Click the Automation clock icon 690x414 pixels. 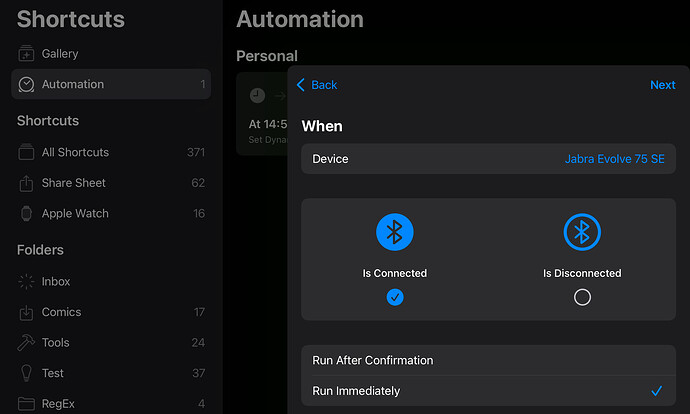[26, 84]
